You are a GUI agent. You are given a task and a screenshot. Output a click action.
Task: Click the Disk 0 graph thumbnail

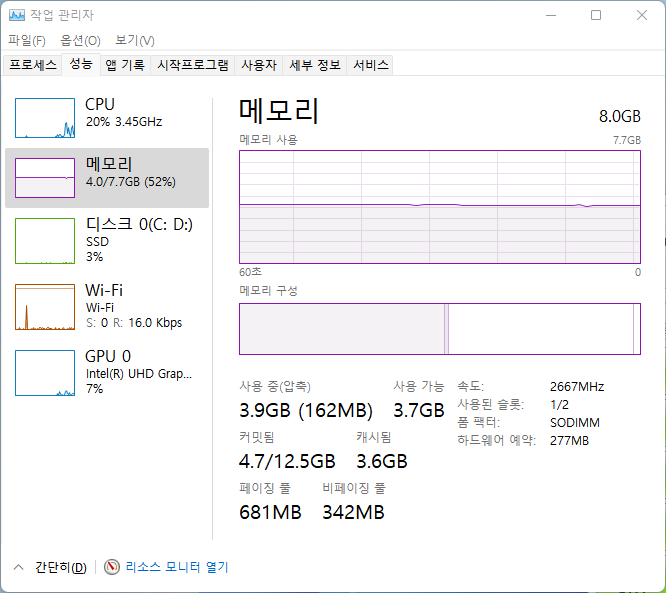pos(45,238)
